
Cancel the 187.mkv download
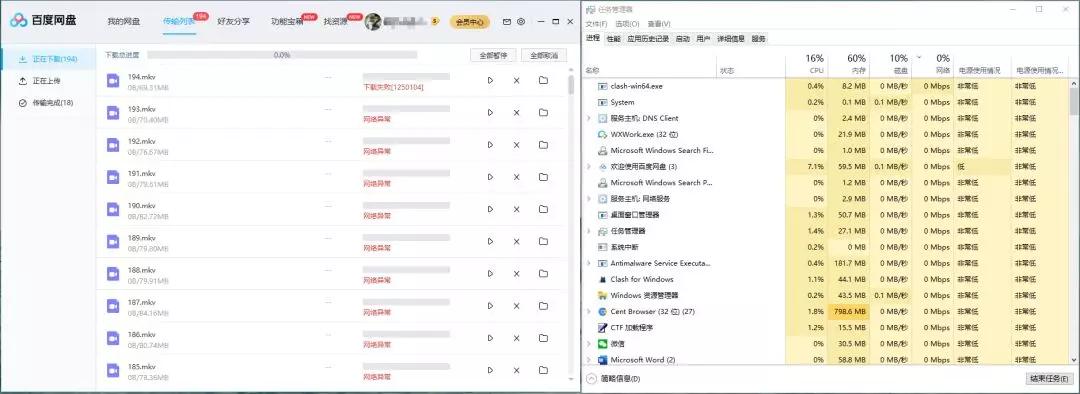point(517,305)
